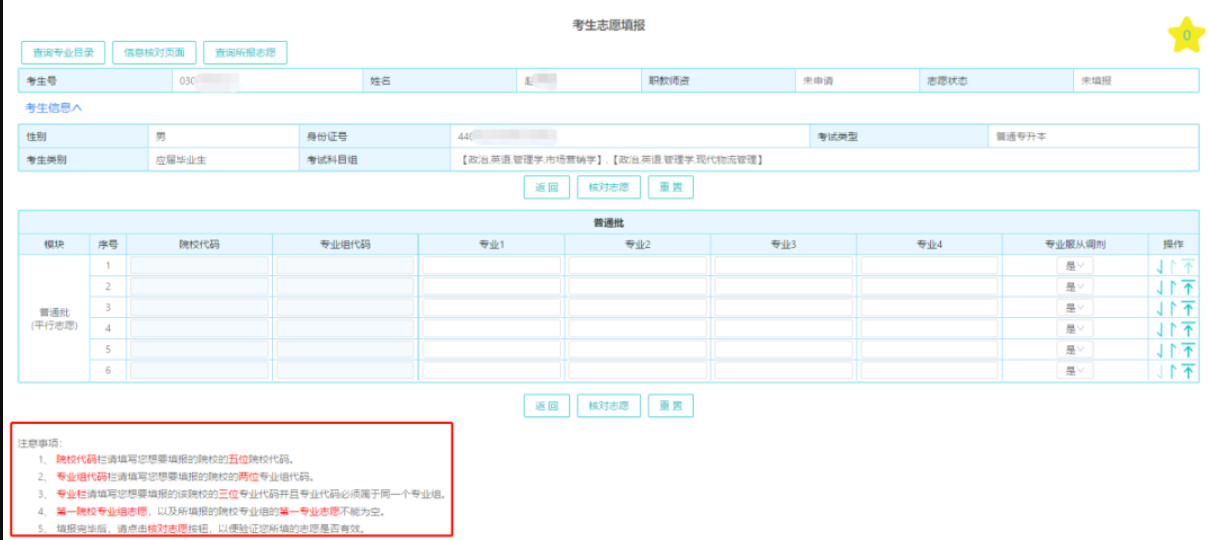Image resolution: width=1208 pixels, height=540 pixels.
Task: Open the 查询专业目录 page
Action: (63, 52)
